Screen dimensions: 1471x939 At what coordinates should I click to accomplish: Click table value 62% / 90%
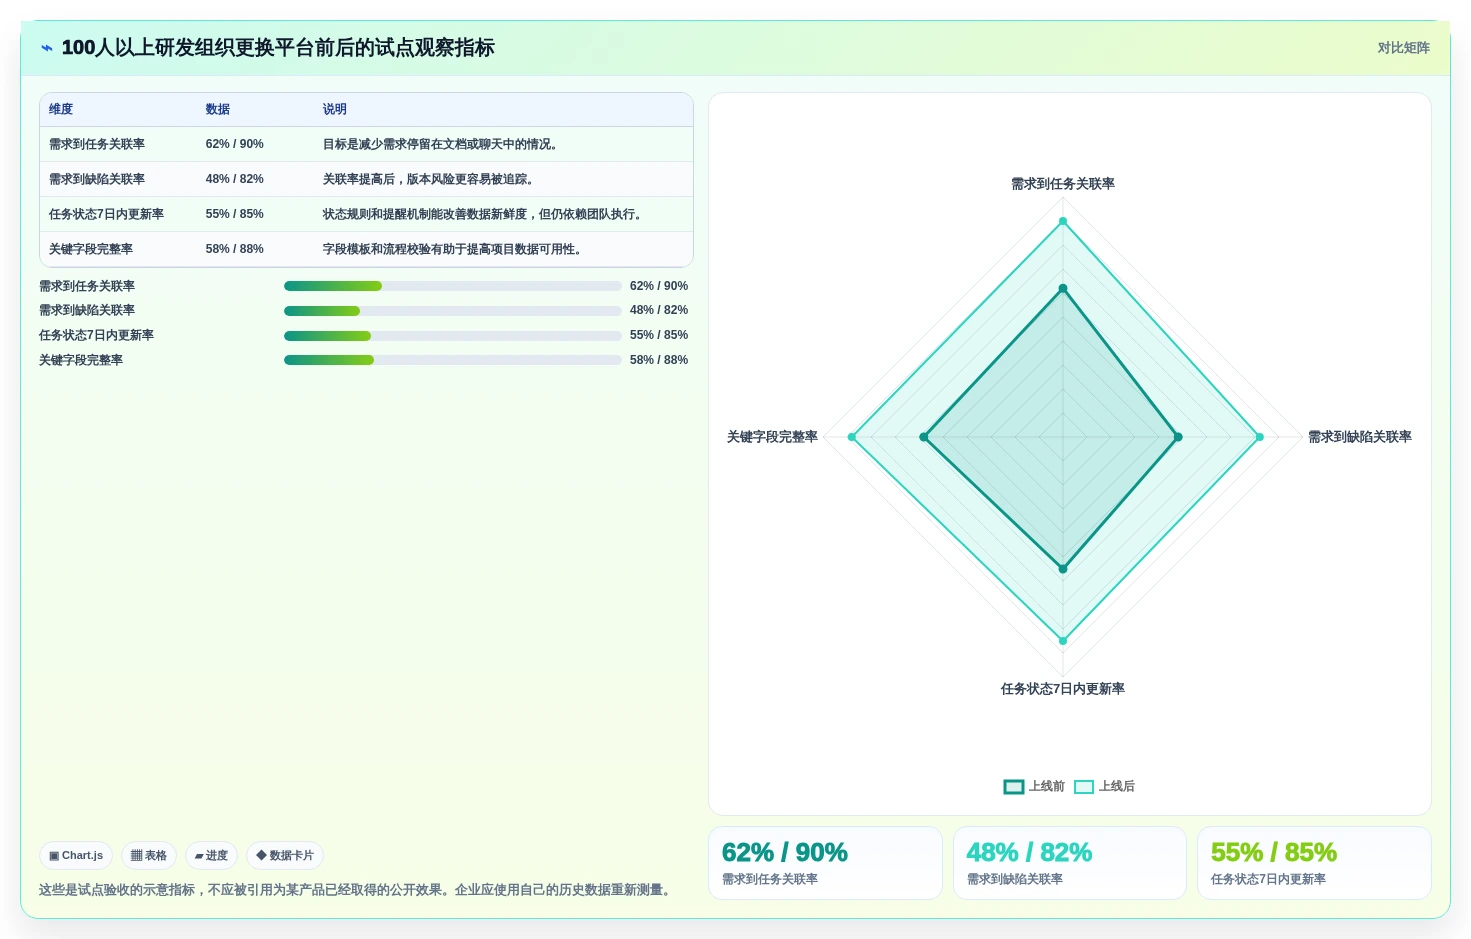235,145
